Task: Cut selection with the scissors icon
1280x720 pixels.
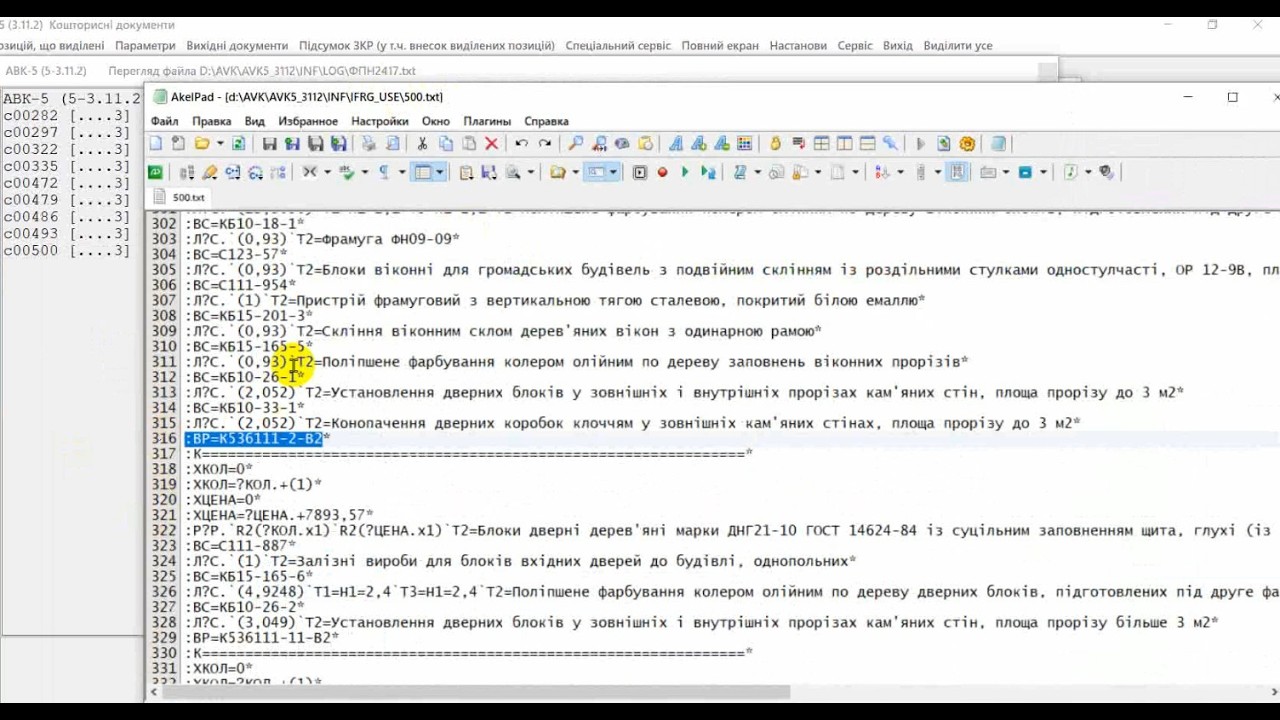Action: pyautogui.click(x=422, y=144)
